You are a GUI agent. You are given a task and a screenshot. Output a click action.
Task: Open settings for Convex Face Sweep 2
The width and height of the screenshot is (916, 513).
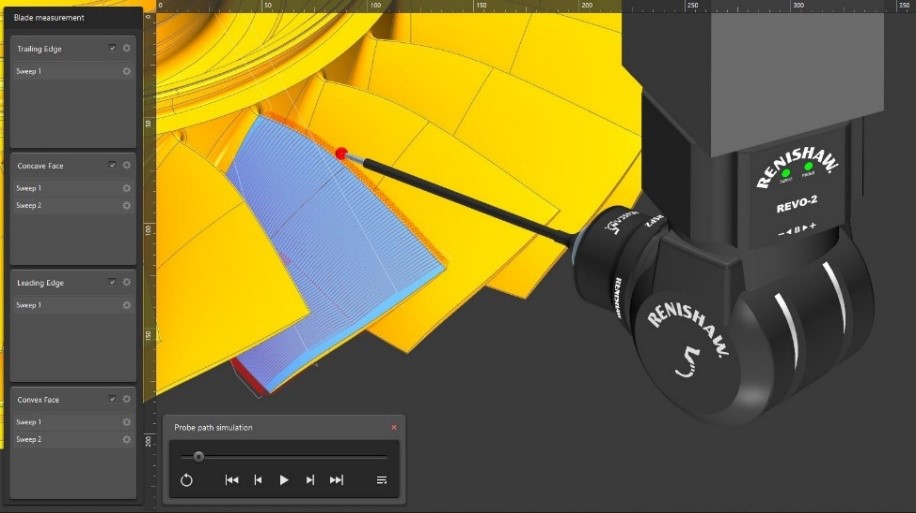click(127, 439)
